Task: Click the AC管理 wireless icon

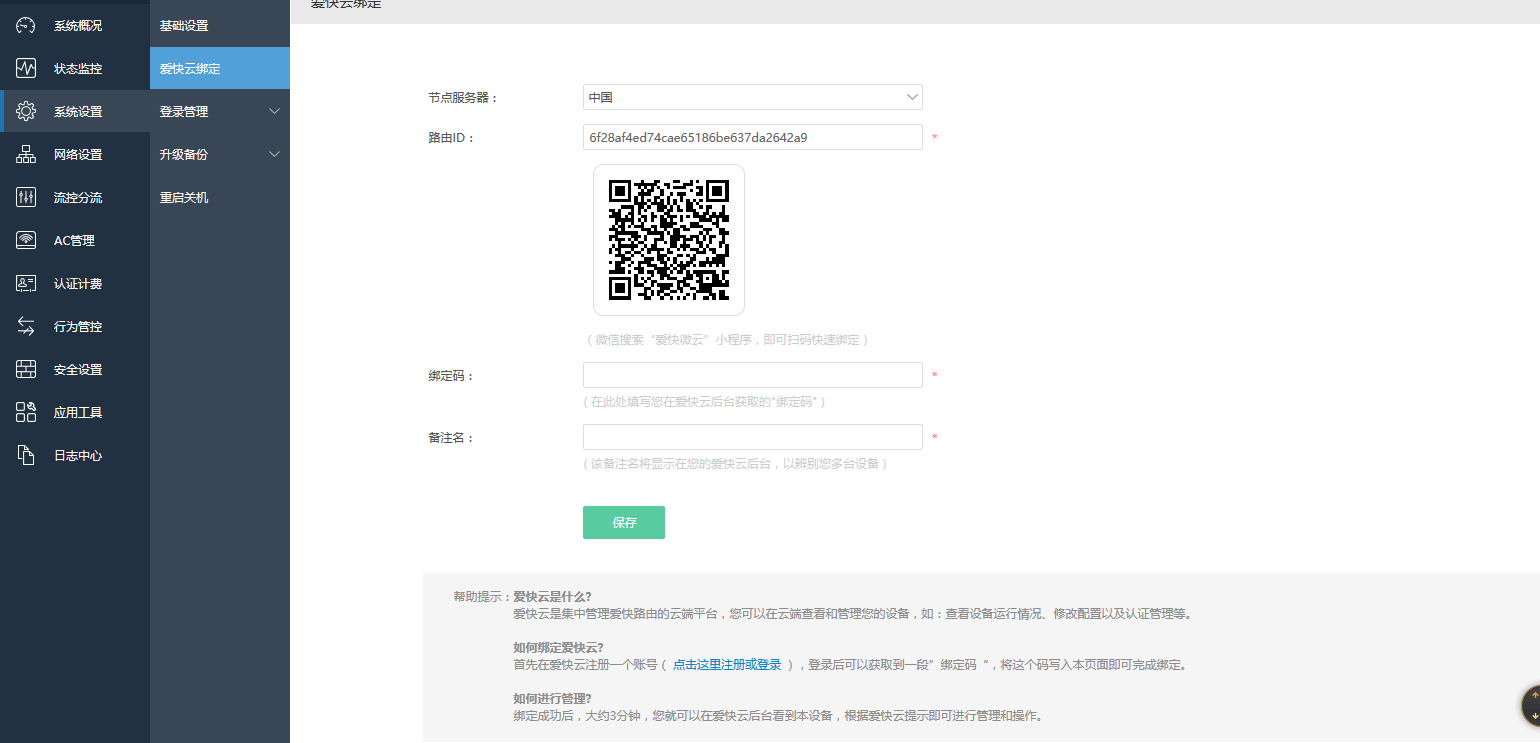Action: coord(26,241)
